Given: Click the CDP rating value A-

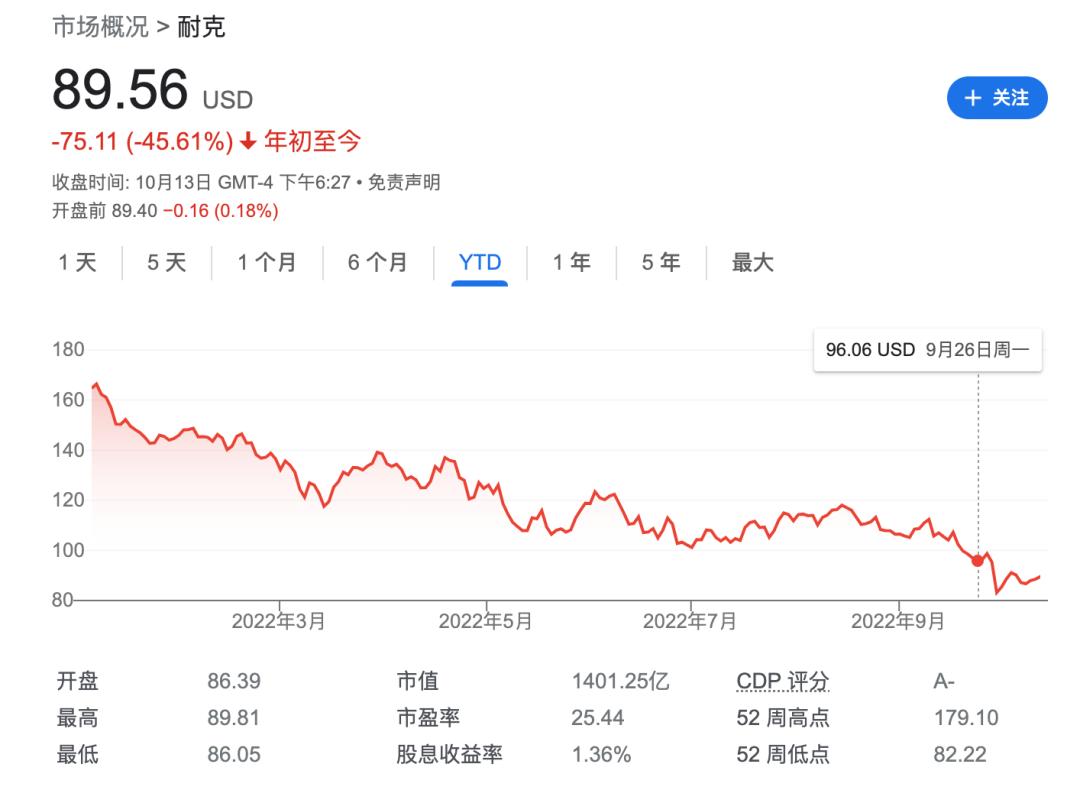Looking at the screenshot, I should (944, 681).
